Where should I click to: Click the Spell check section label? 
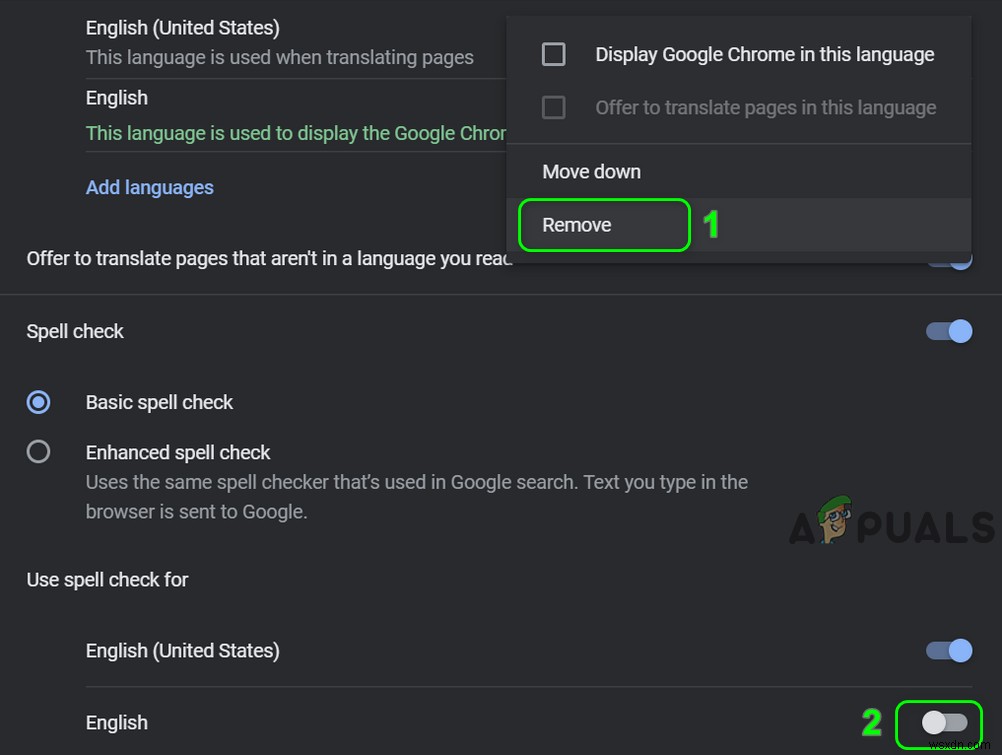pyautogui.click(x=74, y=331)
